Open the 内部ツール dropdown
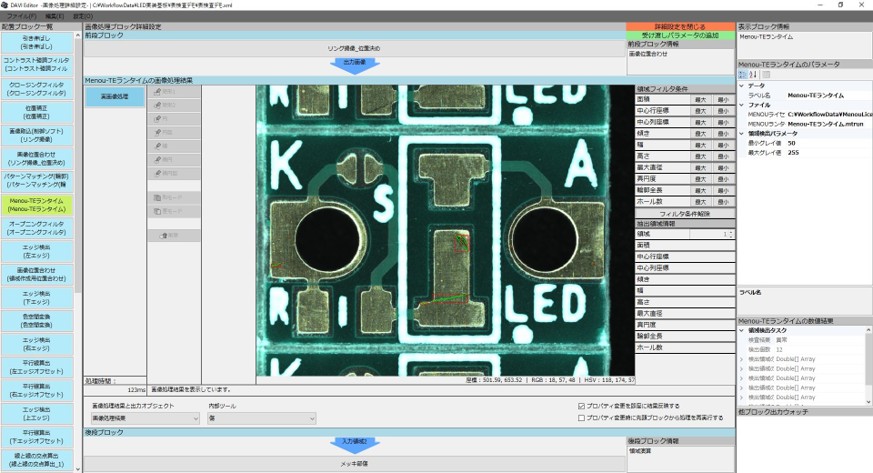This screenshot has width=873, height=473. (261, 418)
